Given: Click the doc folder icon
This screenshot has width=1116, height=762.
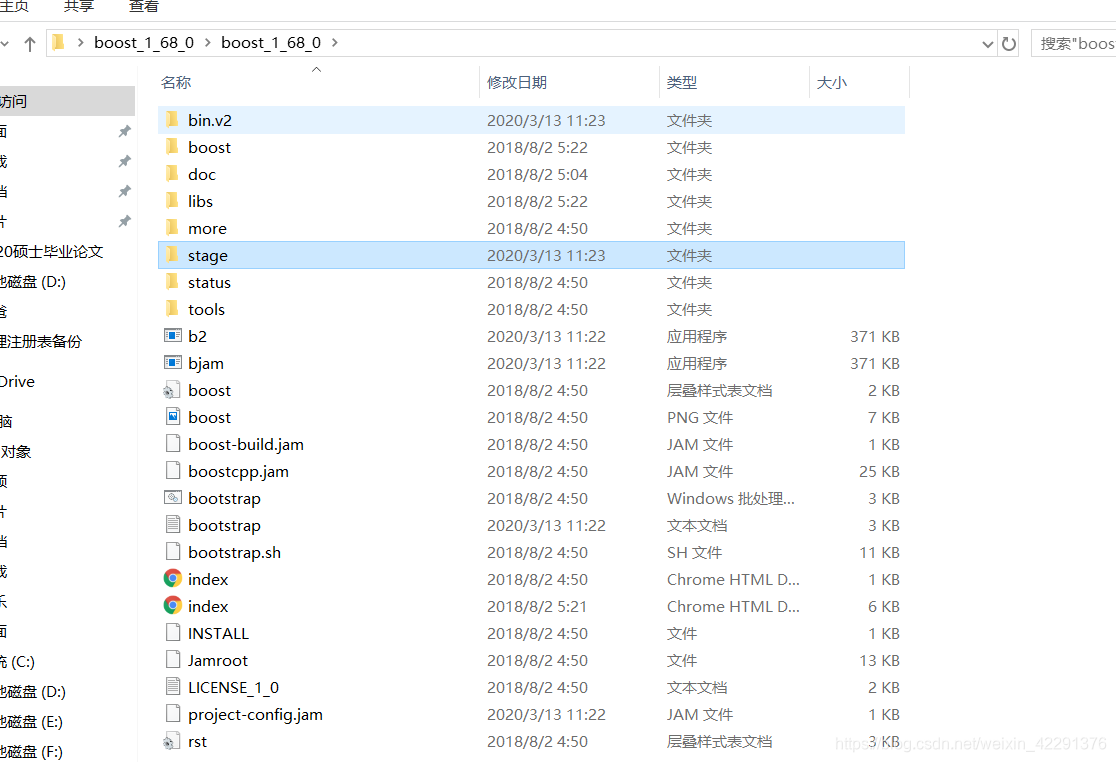Looking at the screenshot, I should click(x=172, y=174).
